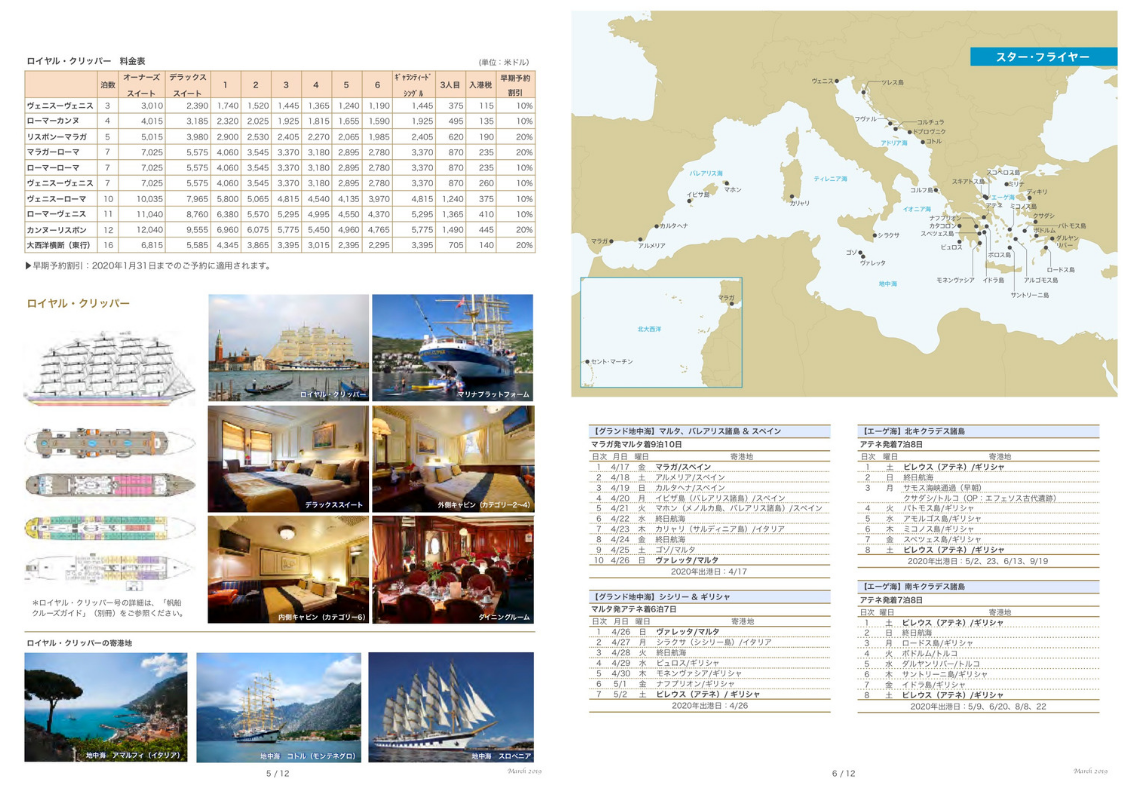Select the サントリーニ島/ギリシャ itinerary row
Screen dimensions: 1123x794
pyautogui.click(x=978, y=674)
